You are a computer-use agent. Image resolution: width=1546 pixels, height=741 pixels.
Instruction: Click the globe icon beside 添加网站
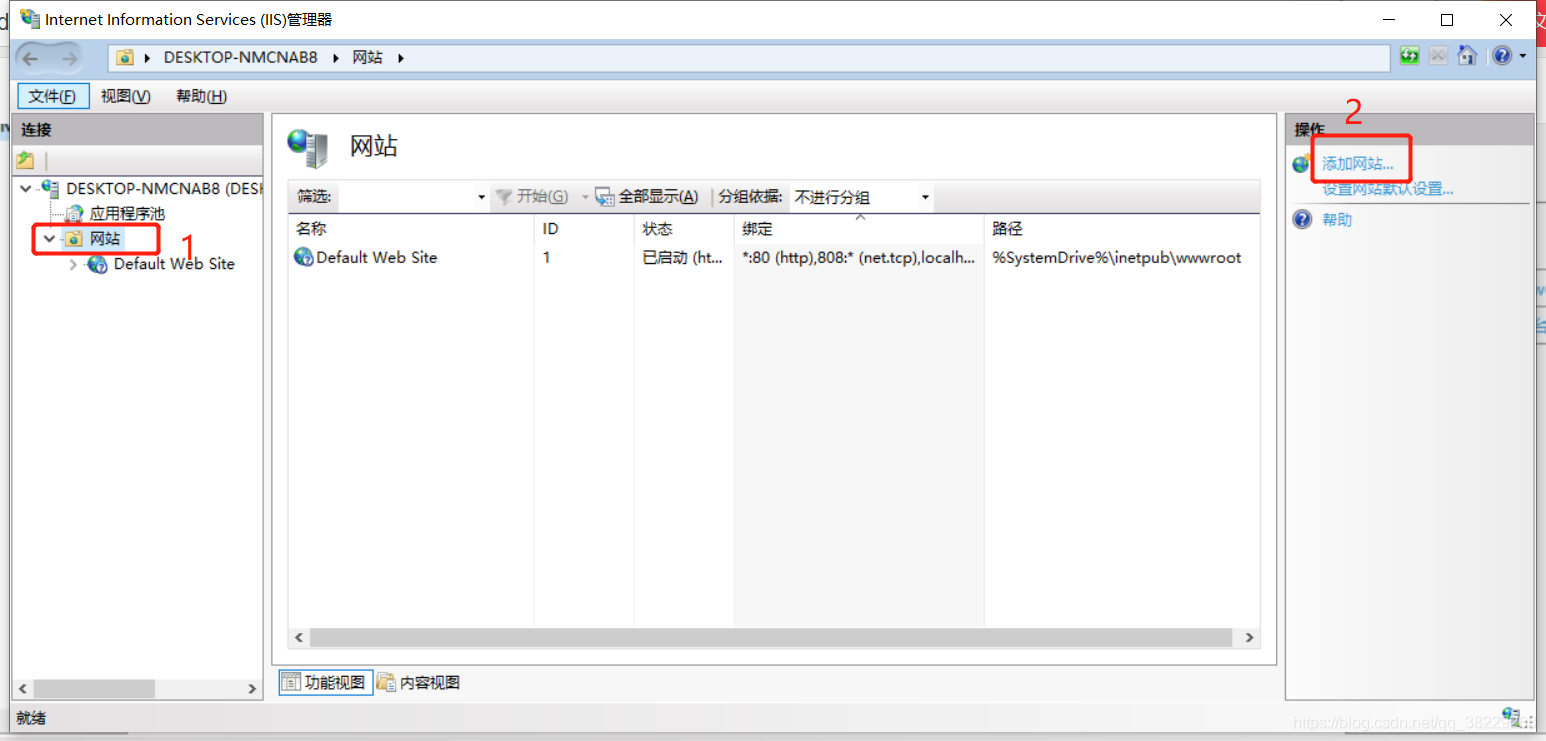coord(1302,164)
